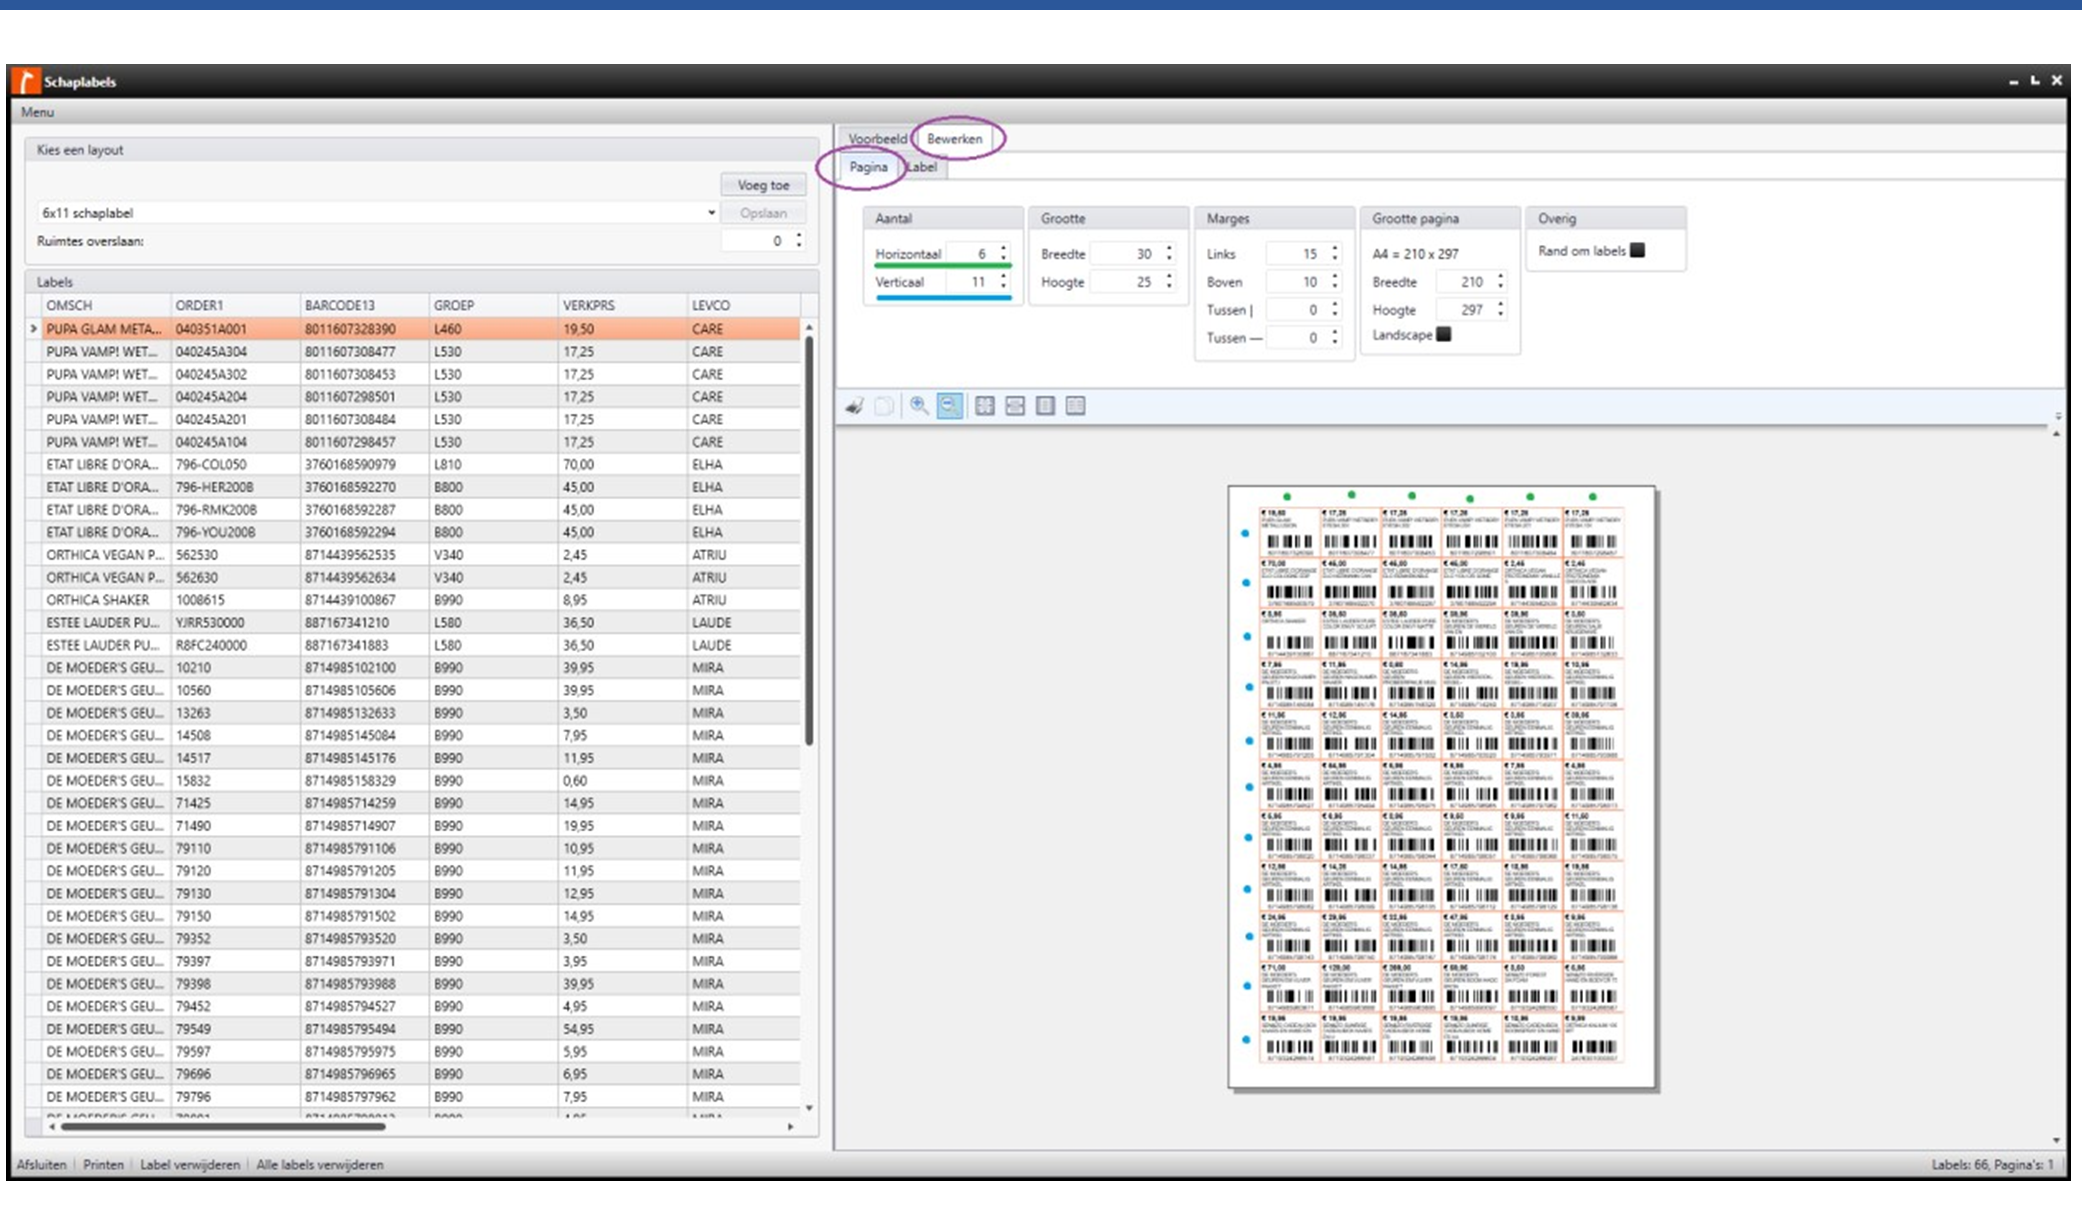This screenshot has height=1211, width=2089.
Task: Click the Horizontaal spinner arrows
Action: [1004, 254]
